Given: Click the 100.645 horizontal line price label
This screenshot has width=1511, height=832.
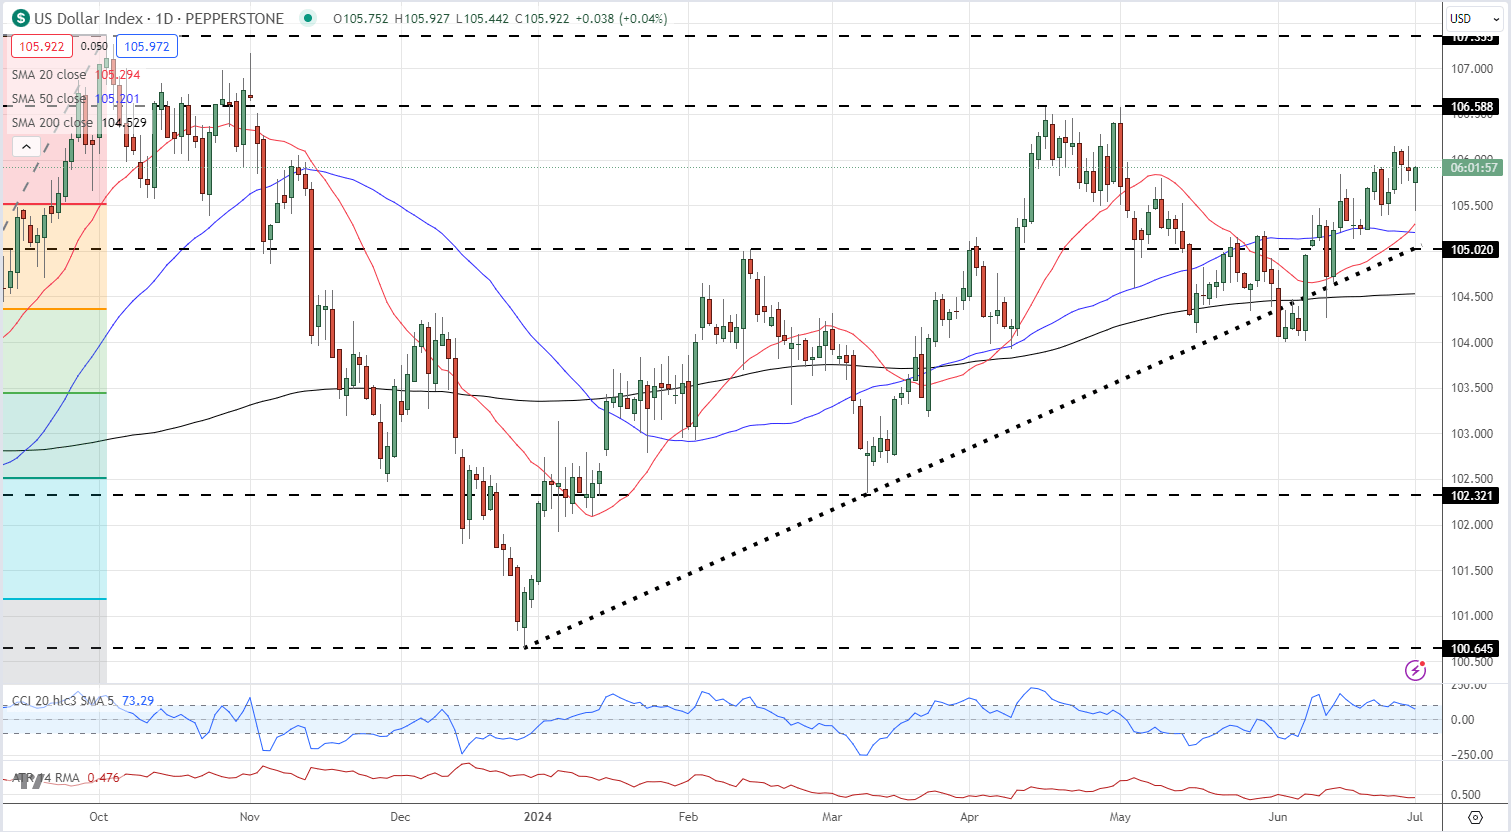Looking at the screenshot, I should [x=1472, y=648].
